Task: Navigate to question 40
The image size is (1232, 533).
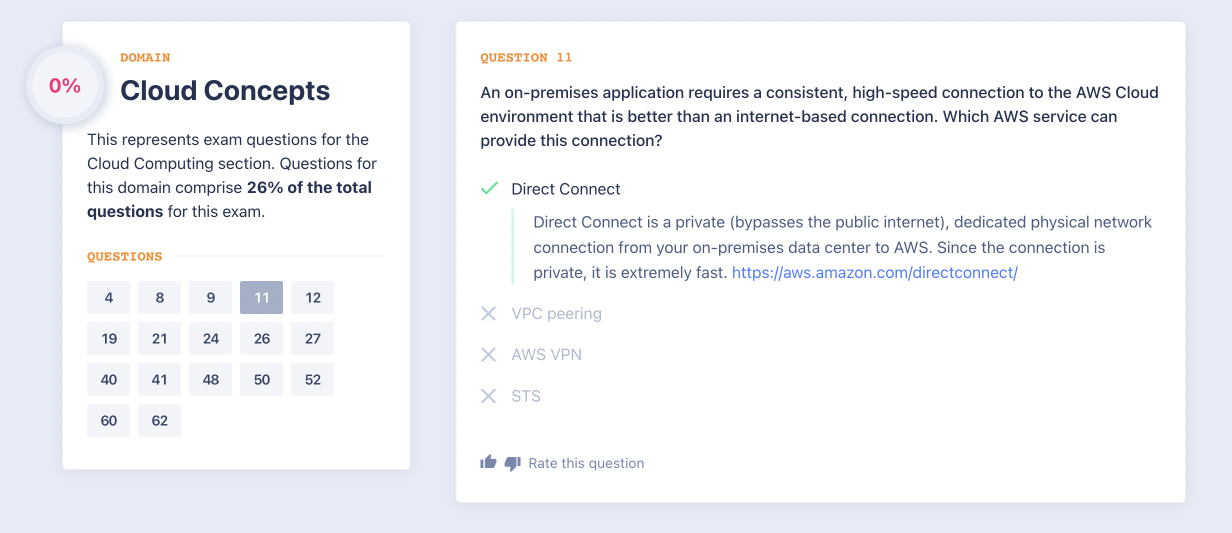Action: click(108, 380)
